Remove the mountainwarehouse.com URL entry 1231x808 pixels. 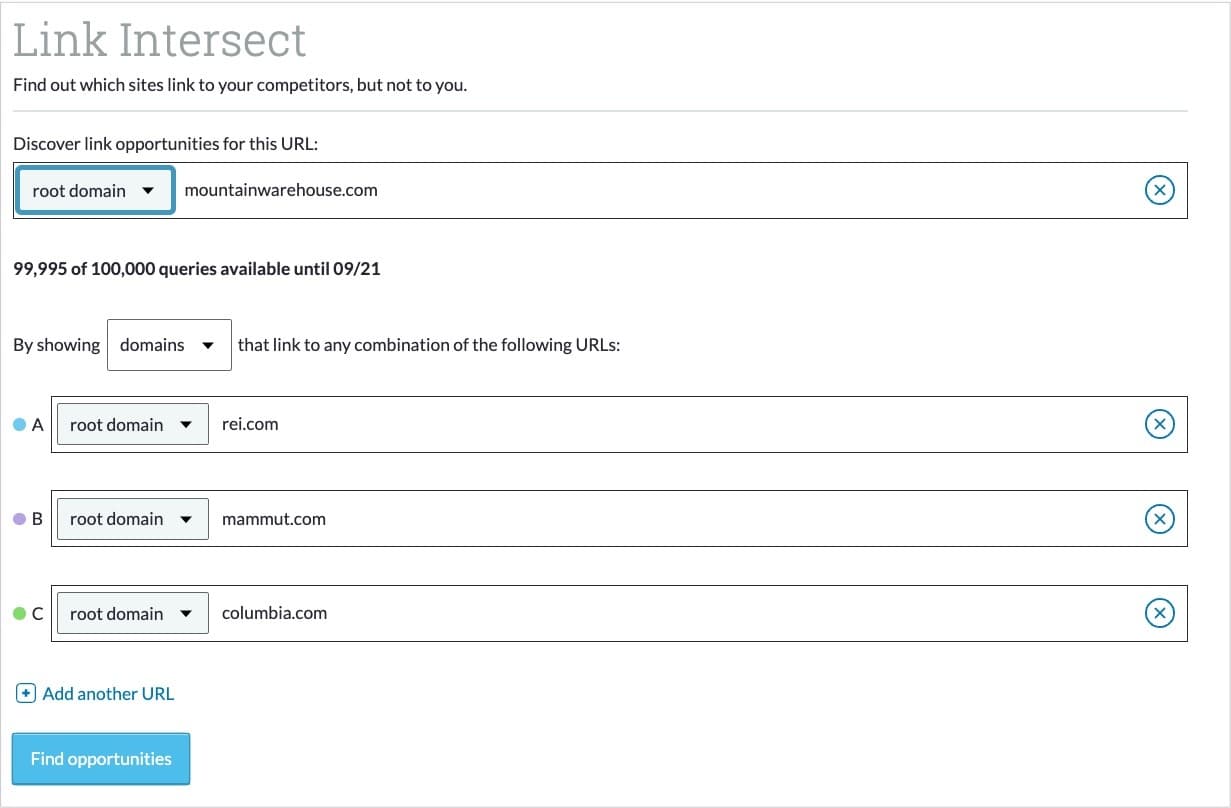click(1159, 189)
